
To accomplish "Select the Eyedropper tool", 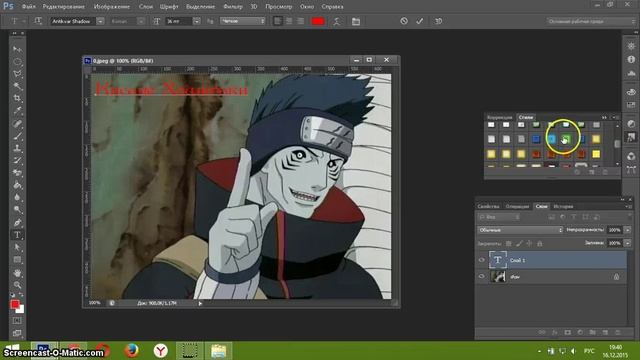I will click(17, 111).
